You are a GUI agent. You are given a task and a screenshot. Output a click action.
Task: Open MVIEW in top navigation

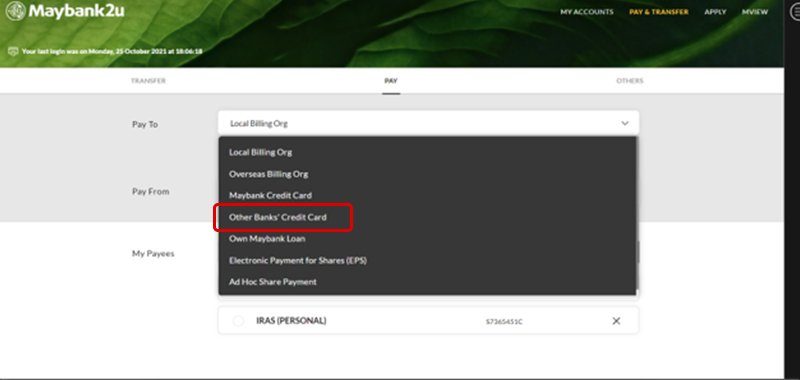pyautogui.click(x=755, y=12)
